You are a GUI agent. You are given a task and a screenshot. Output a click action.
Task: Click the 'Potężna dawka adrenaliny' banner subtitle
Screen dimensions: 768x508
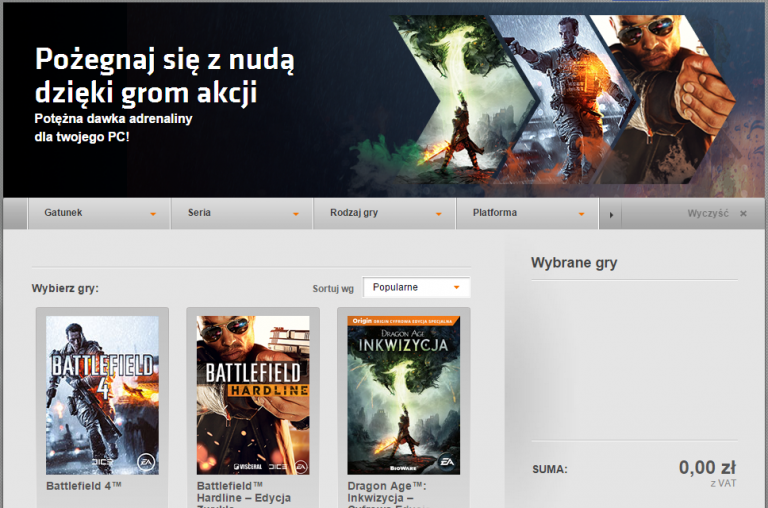[113, 119]
